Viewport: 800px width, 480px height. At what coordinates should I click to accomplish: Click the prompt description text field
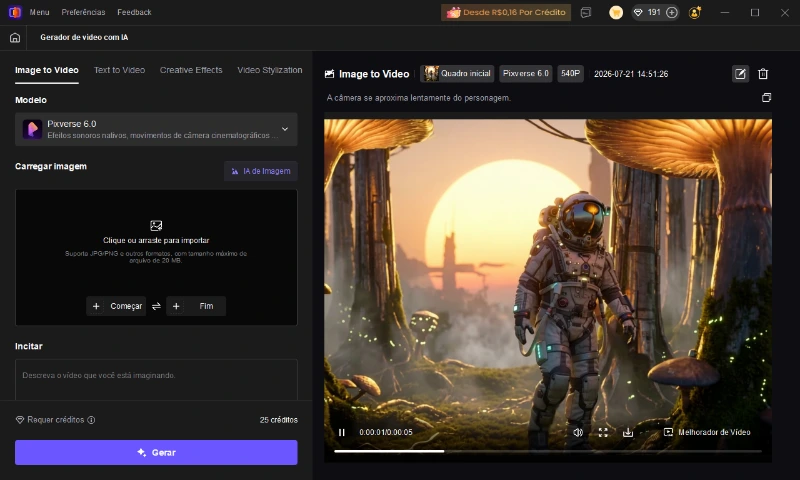tap(156, 380)
